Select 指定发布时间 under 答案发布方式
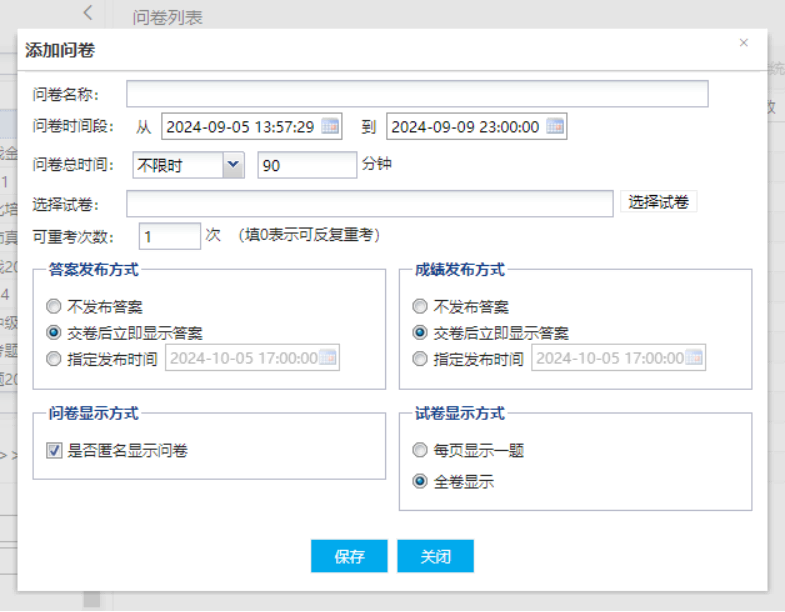 click(54, 359)
